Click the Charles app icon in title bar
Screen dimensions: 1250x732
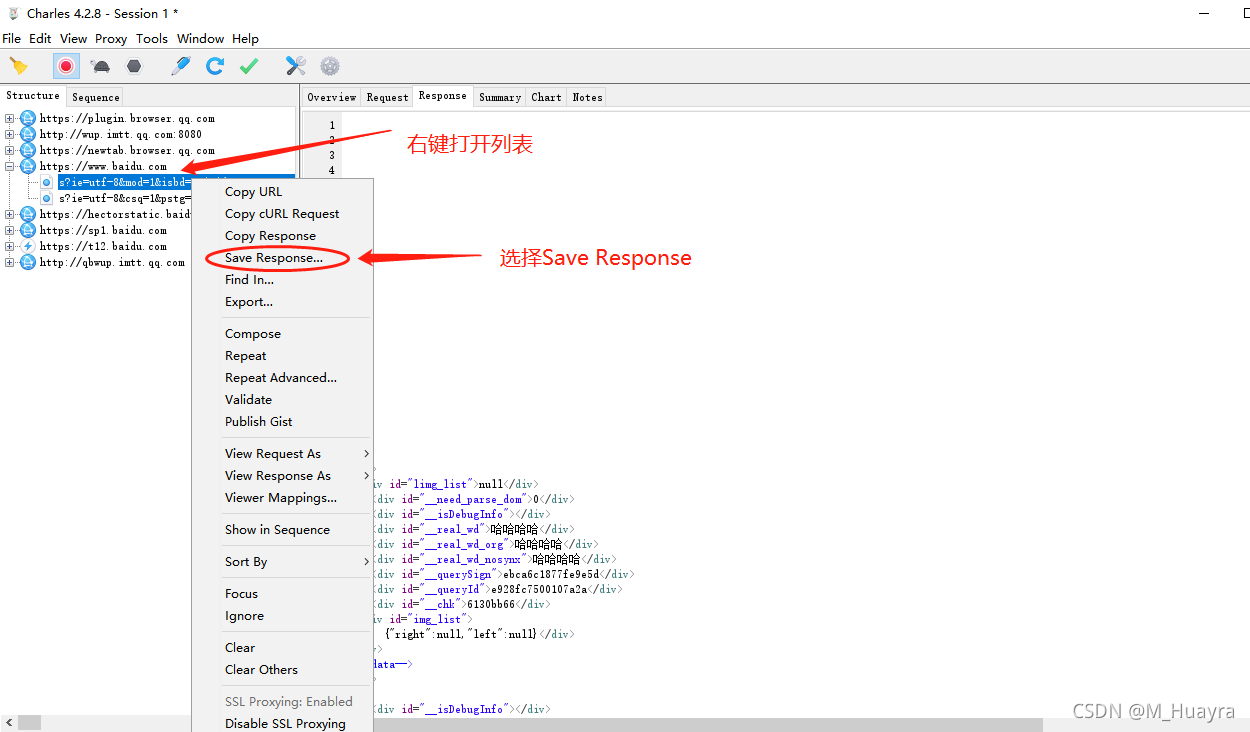[13, 13]
